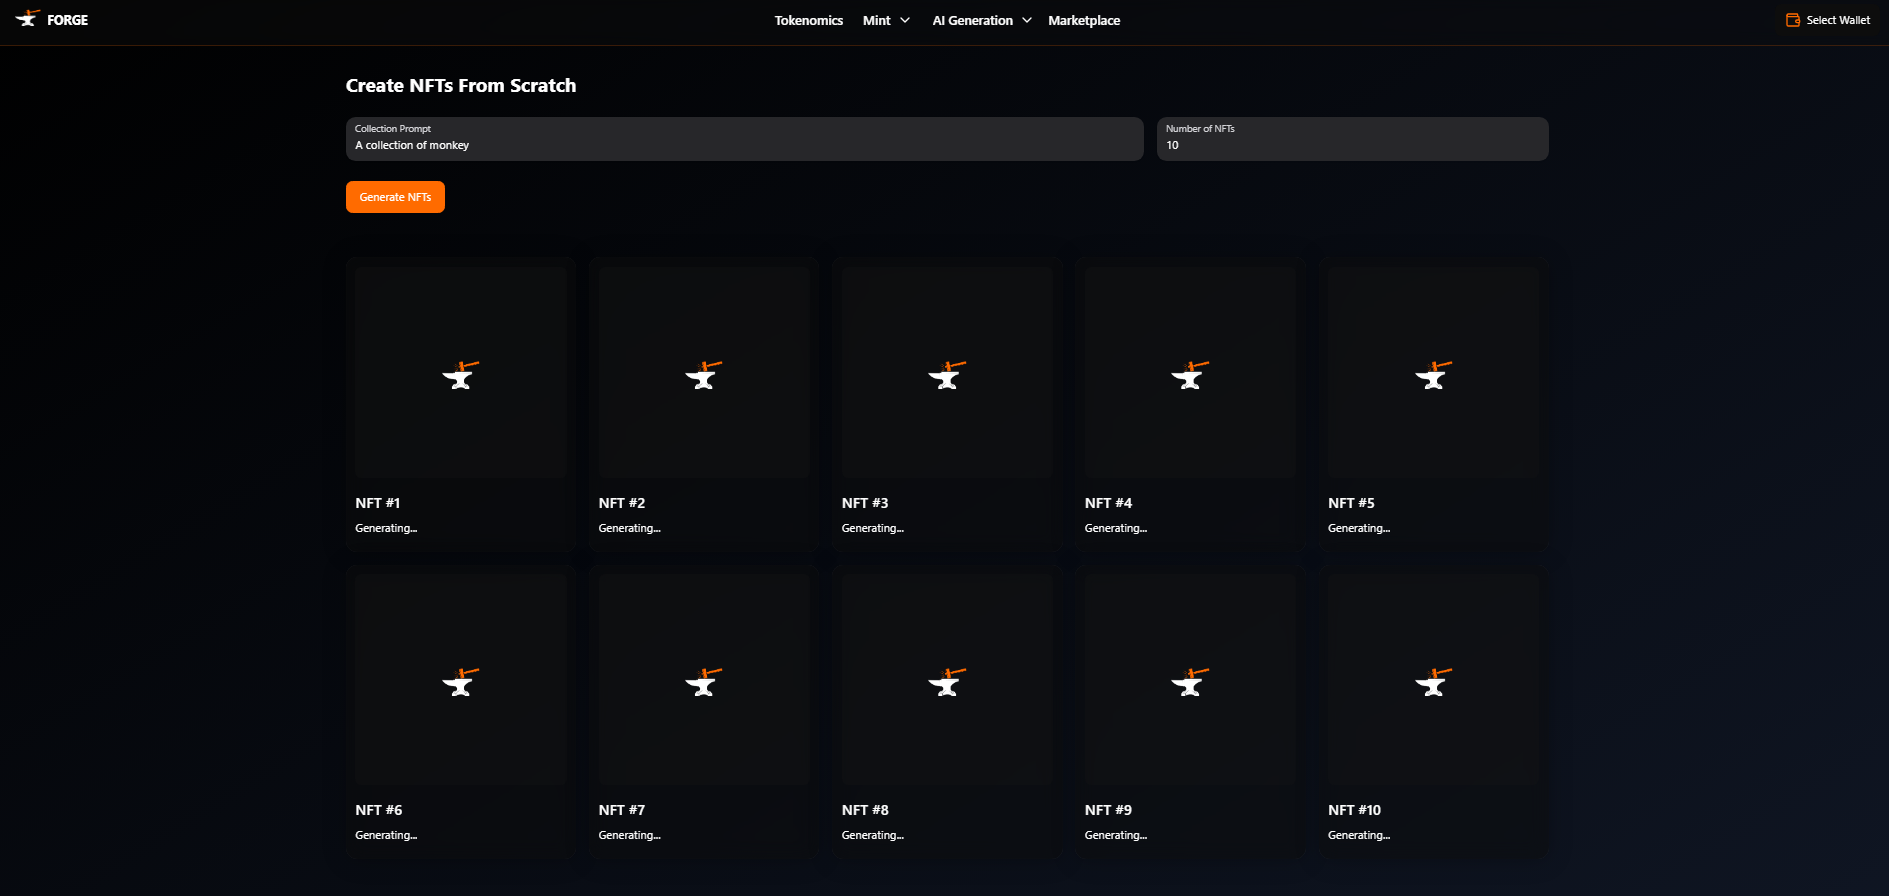Click anvil loading icon in NFT #8 card
1889x896 pixels.
[x=947, y=682]
